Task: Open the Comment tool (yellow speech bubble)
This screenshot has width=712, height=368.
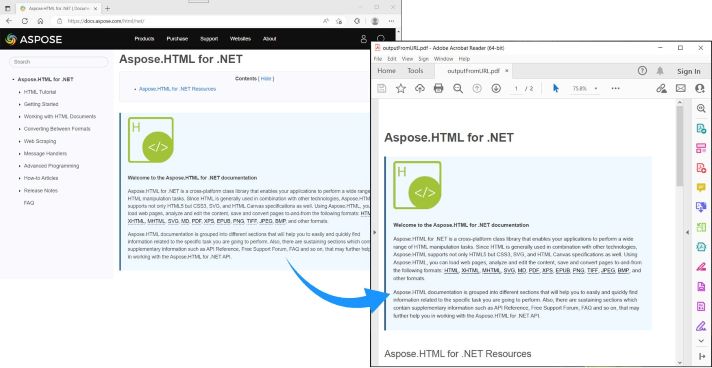Action: pos(702,187)
